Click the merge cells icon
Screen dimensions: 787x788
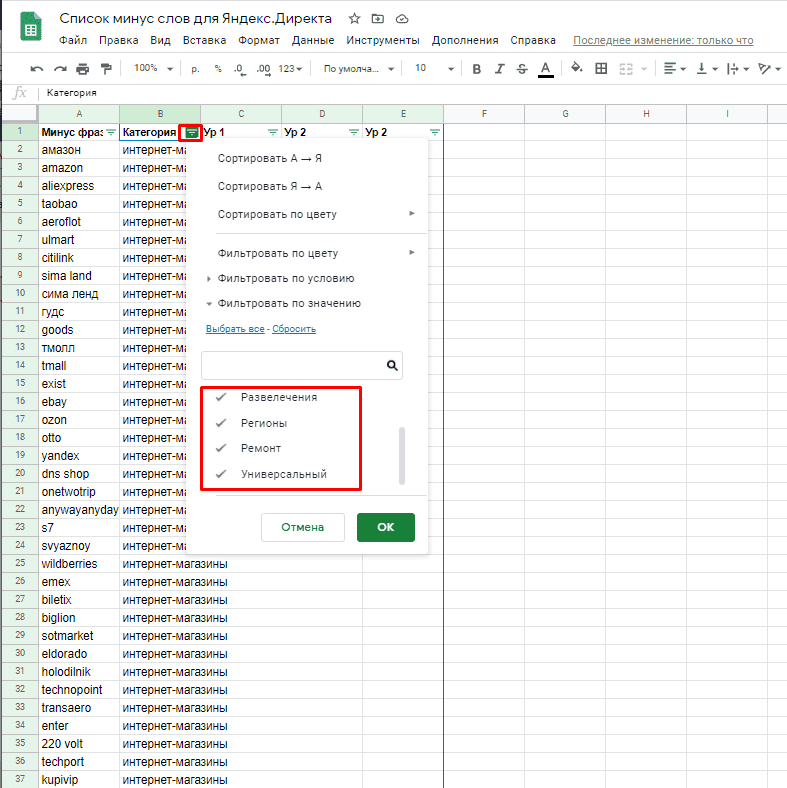coord(626,69)
